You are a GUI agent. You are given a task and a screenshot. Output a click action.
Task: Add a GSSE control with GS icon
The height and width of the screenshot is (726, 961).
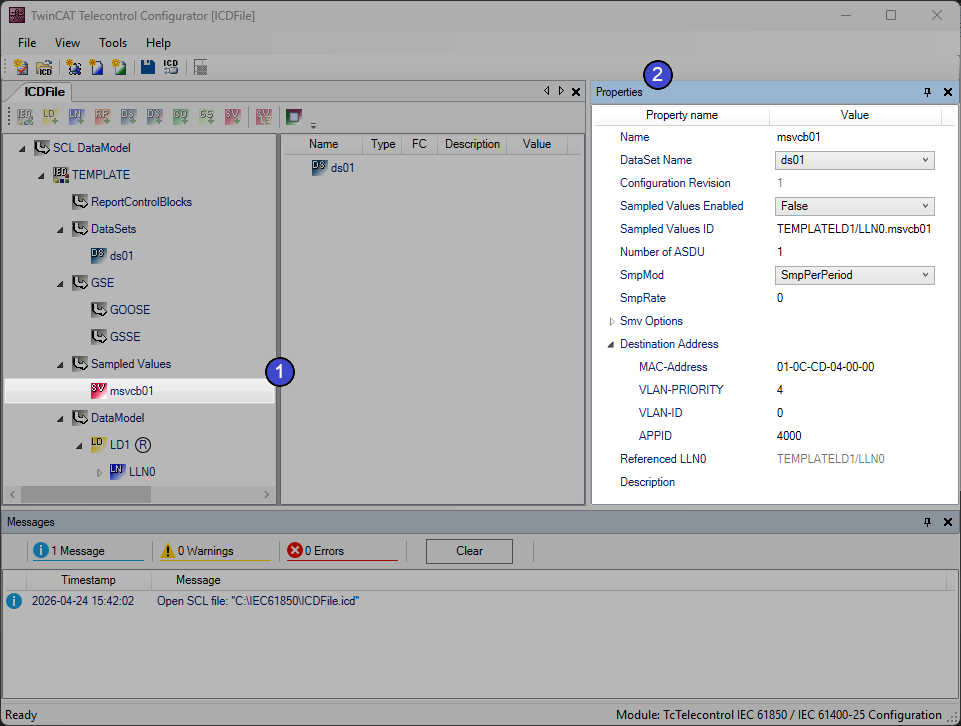tap(207, 116)
